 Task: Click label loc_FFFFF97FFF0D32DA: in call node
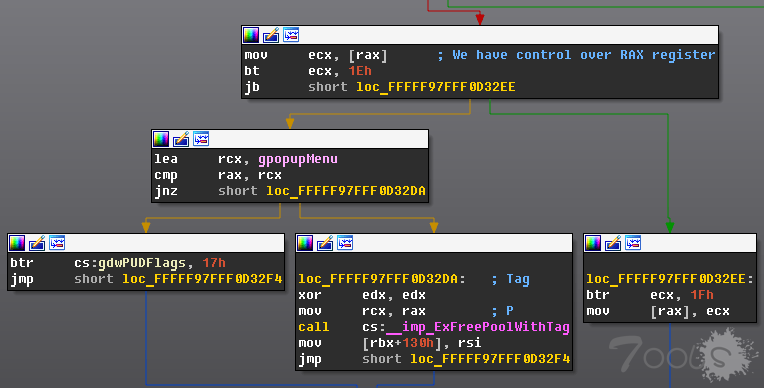pyautogui.click(x=382, y=279)
